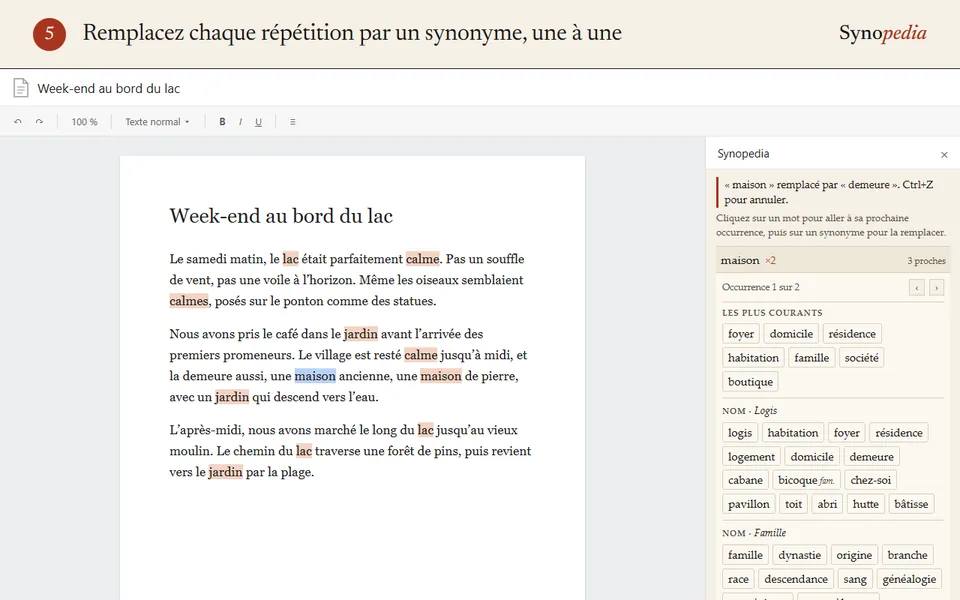Pick synonym pavillon
The width and height of the screenshot is (960, 600).
[x=749, y=504]
